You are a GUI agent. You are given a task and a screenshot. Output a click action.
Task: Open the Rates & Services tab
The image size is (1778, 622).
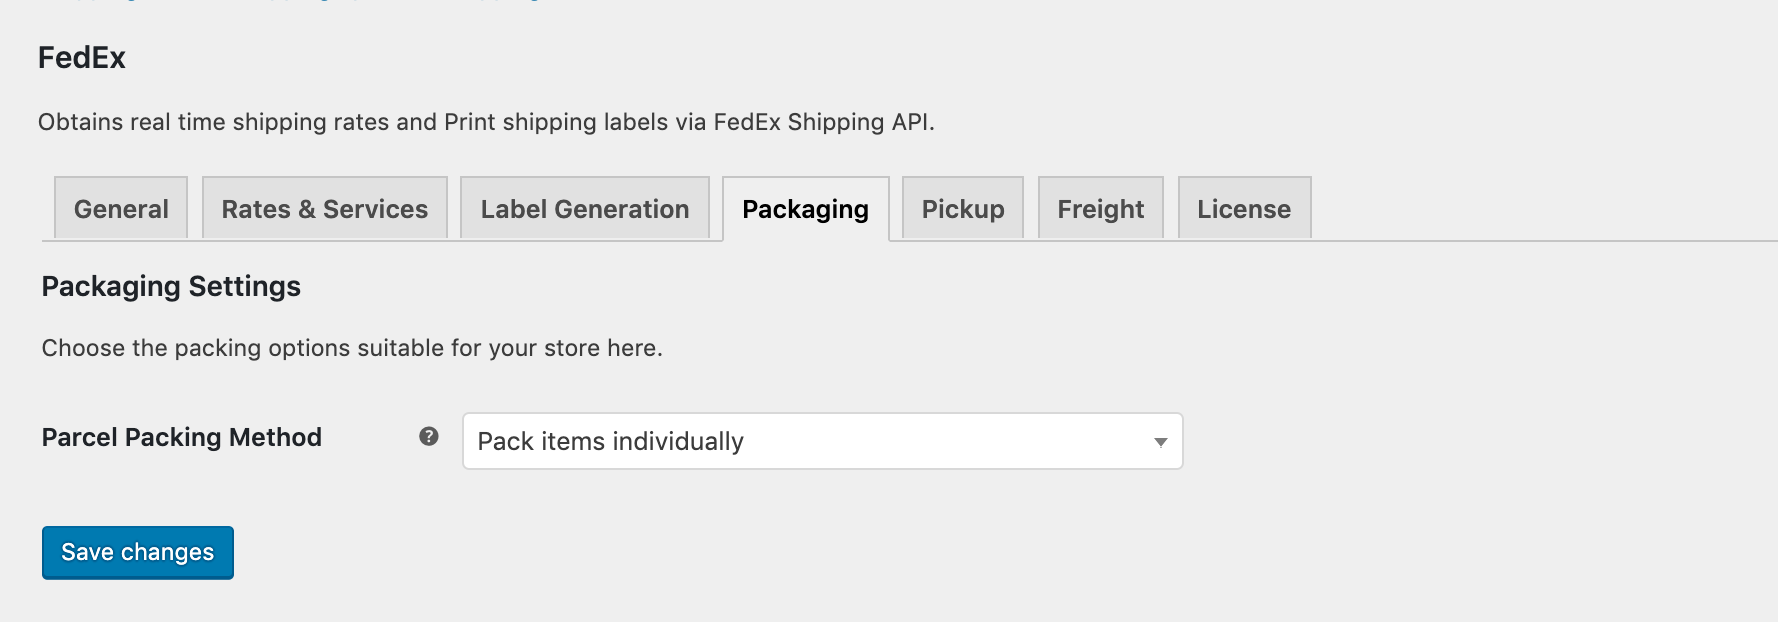(325, 208)
